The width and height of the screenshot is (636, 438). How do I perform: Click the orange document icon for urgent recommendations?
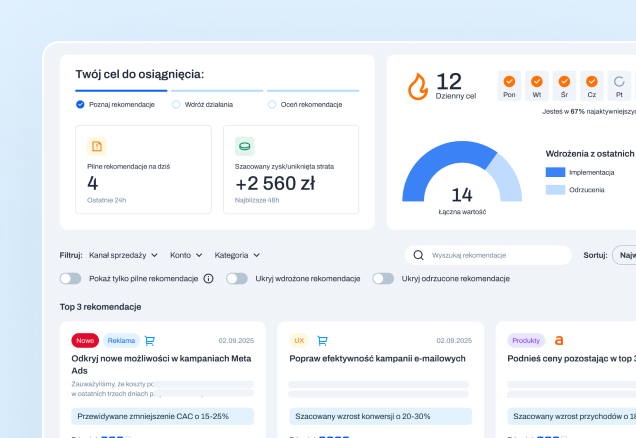[x=97, y=146]
